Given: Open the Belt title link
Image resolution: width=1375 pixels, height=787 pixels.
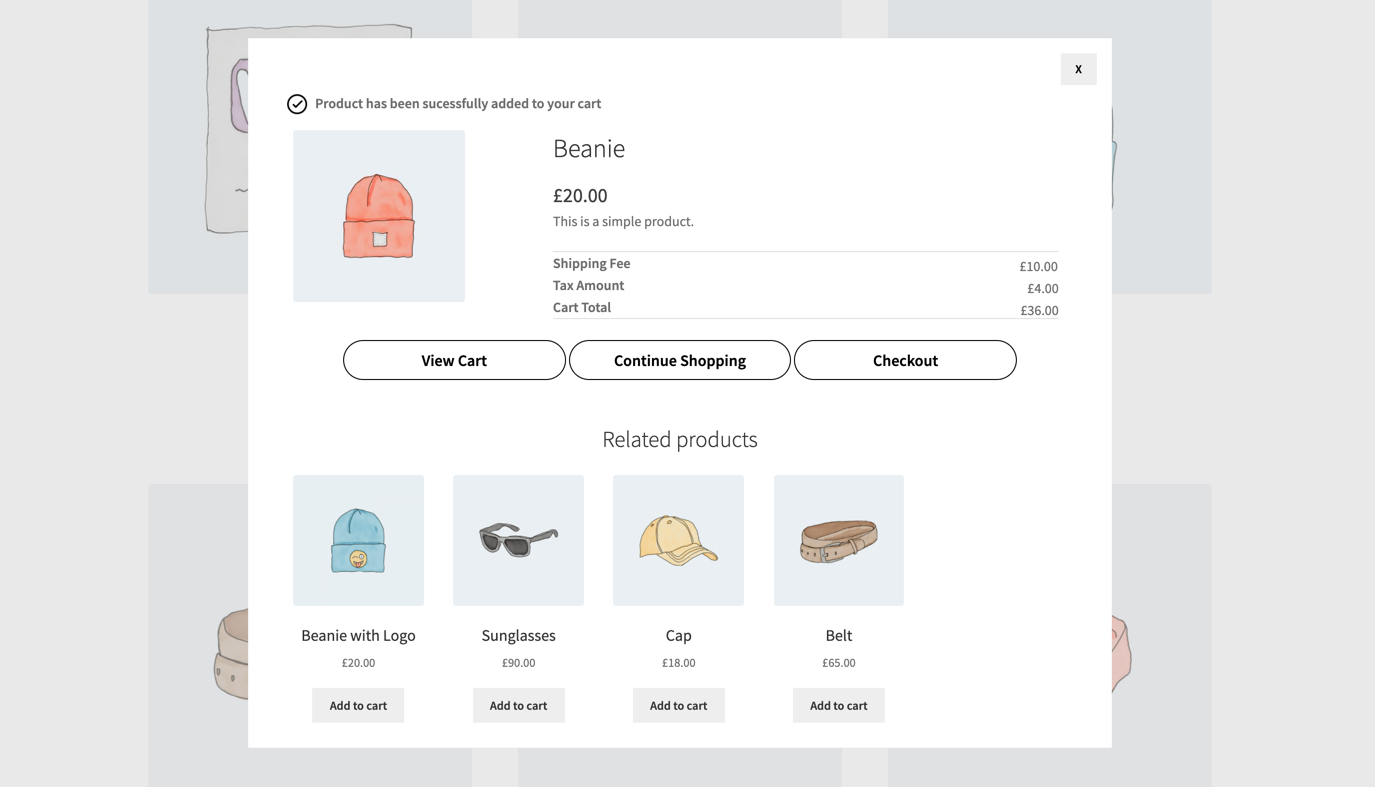Looking at the screenshot, I should (x=838, y=635).
